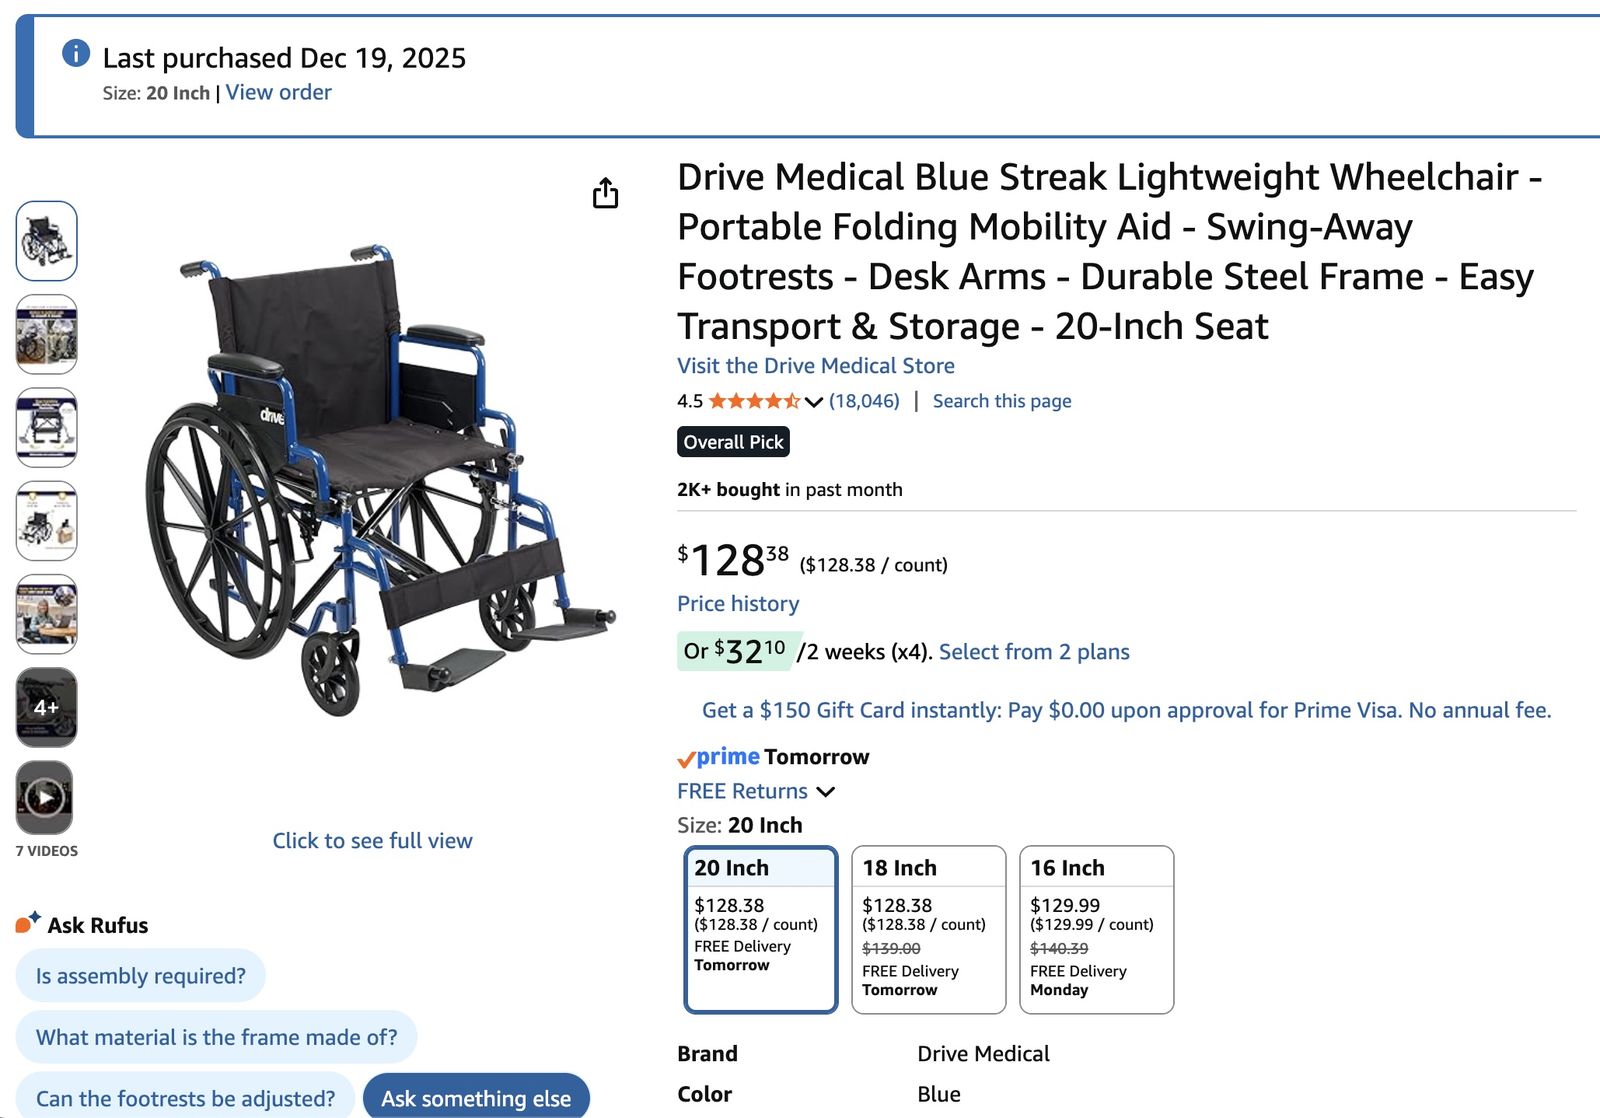Viewport: 1600px width, 1118px height.
Task: Open Select from 2 plans options
Action: point(1034,652)
